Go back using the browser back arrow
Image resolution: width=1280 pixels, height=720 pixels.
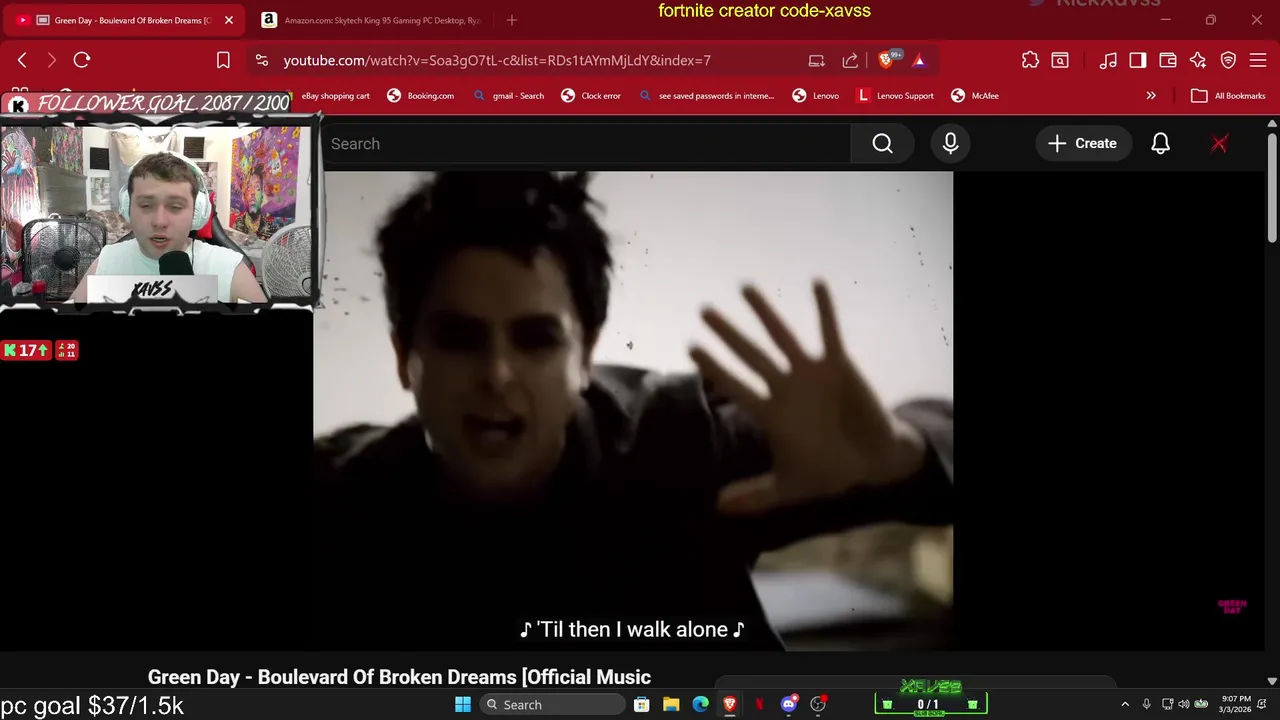point(22,60)
